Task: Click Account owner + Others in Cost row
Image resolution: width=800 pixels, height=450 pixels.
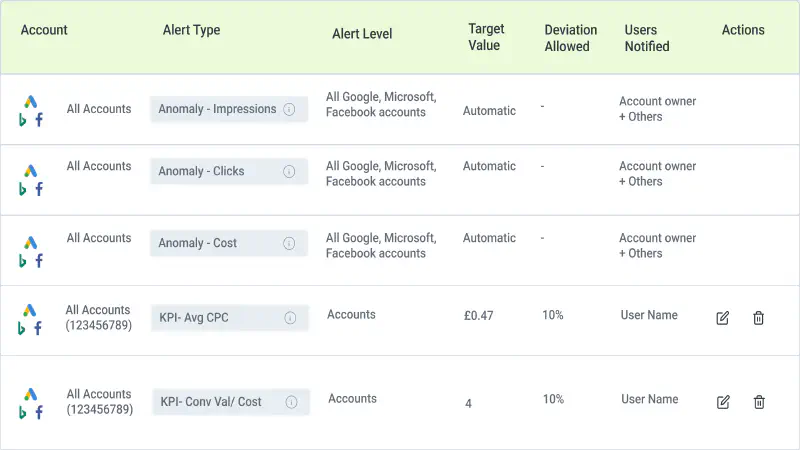Action: [x=657, y=246]
